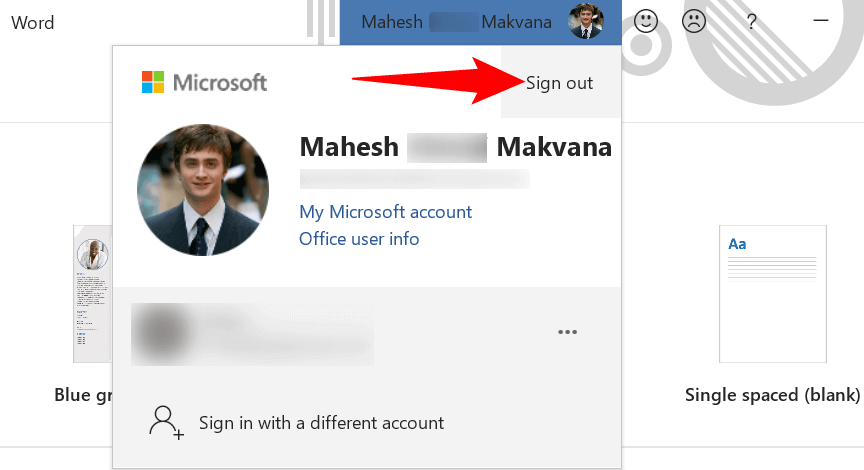Minimize the Word window
This screenshot has width=864, height=470.
click(821, 21)
